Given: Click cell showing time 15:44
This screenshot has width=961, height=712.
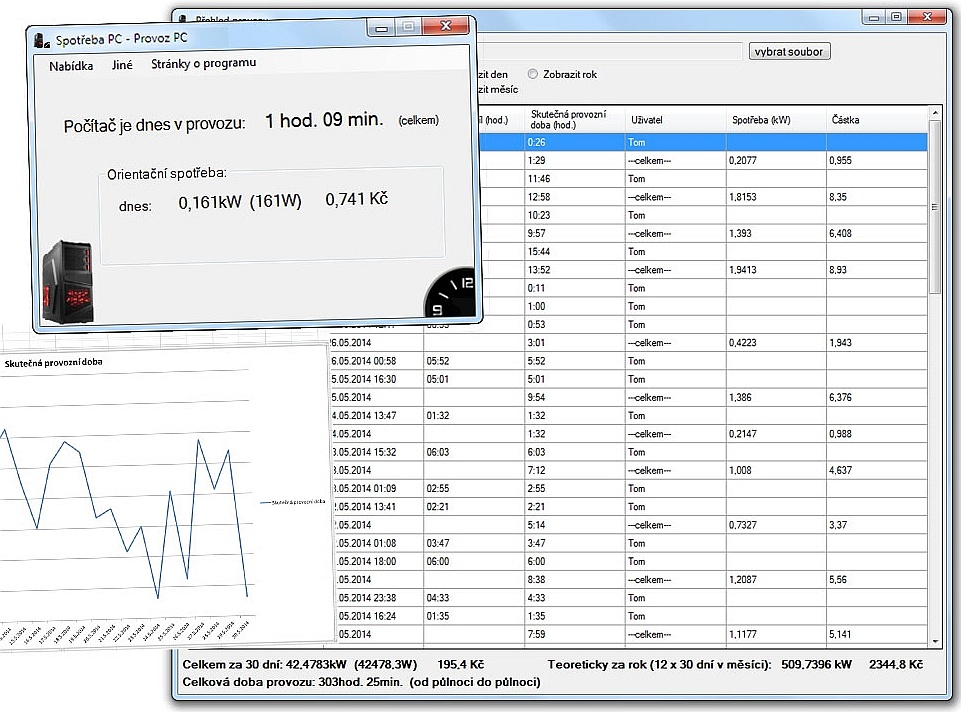Looking at the screenshot, I should coord(575,252).
